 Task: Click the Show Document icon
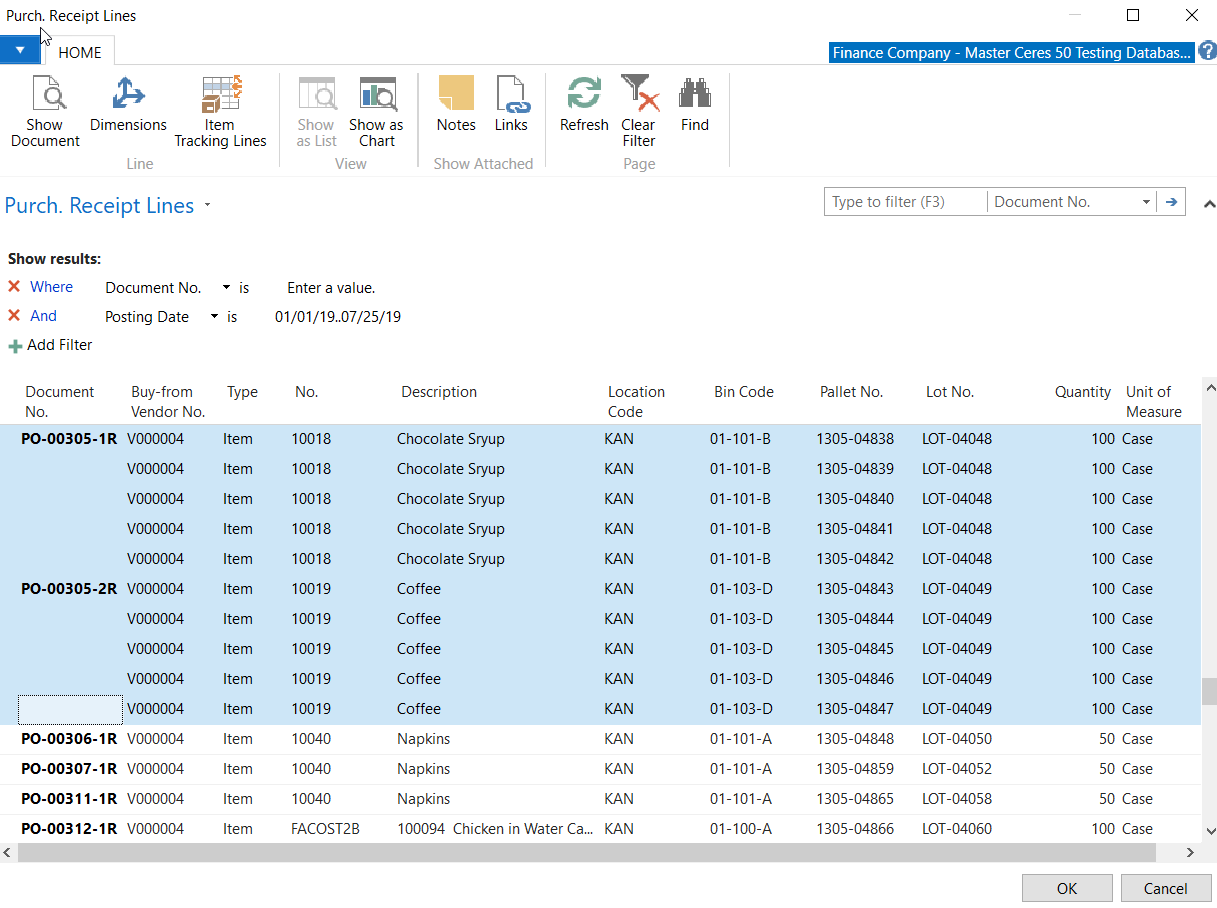[45, 95]
